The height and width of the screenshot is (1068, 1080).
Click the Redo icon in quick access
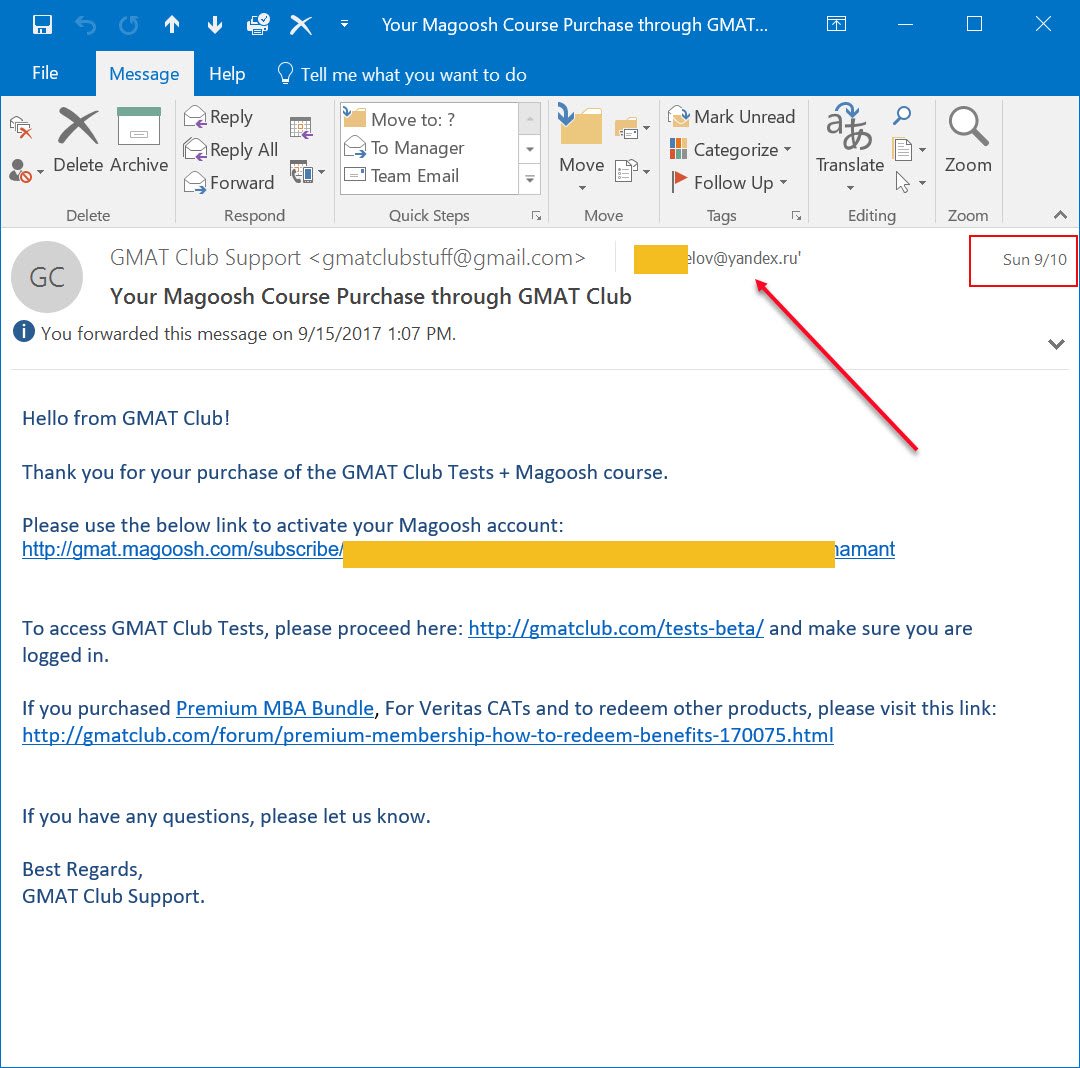(129, 25)
